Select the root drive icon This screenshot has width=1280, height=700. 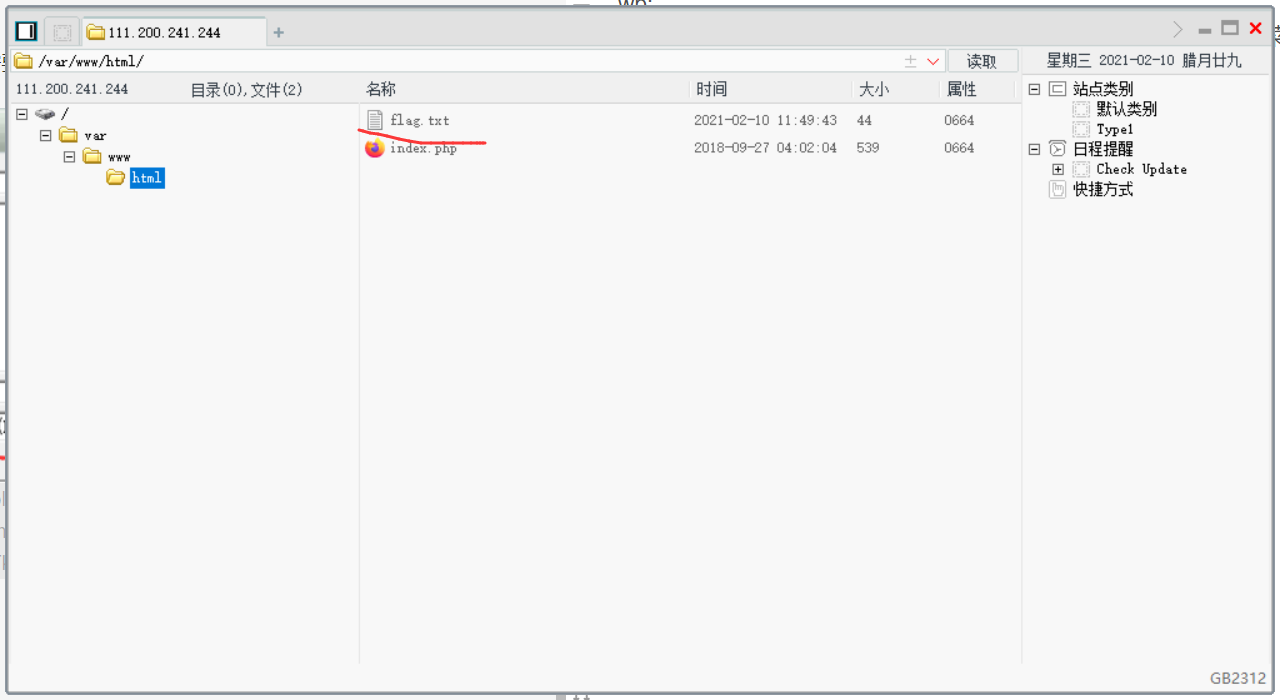click(x=45, y=114)
